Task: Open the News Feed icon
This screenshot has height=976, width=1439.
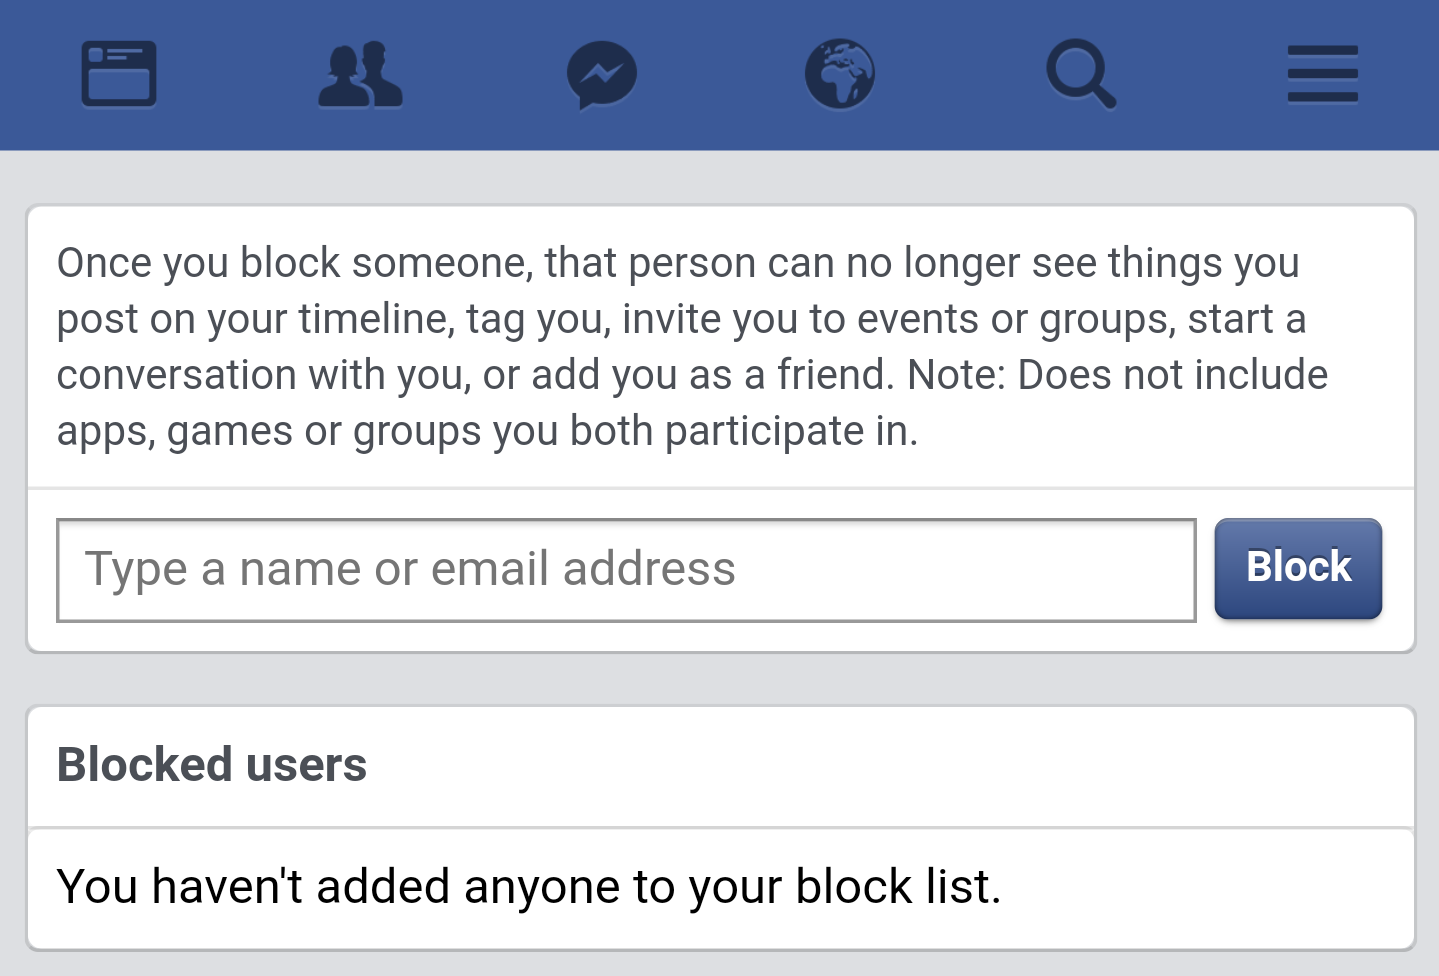Action: point(119,73)
